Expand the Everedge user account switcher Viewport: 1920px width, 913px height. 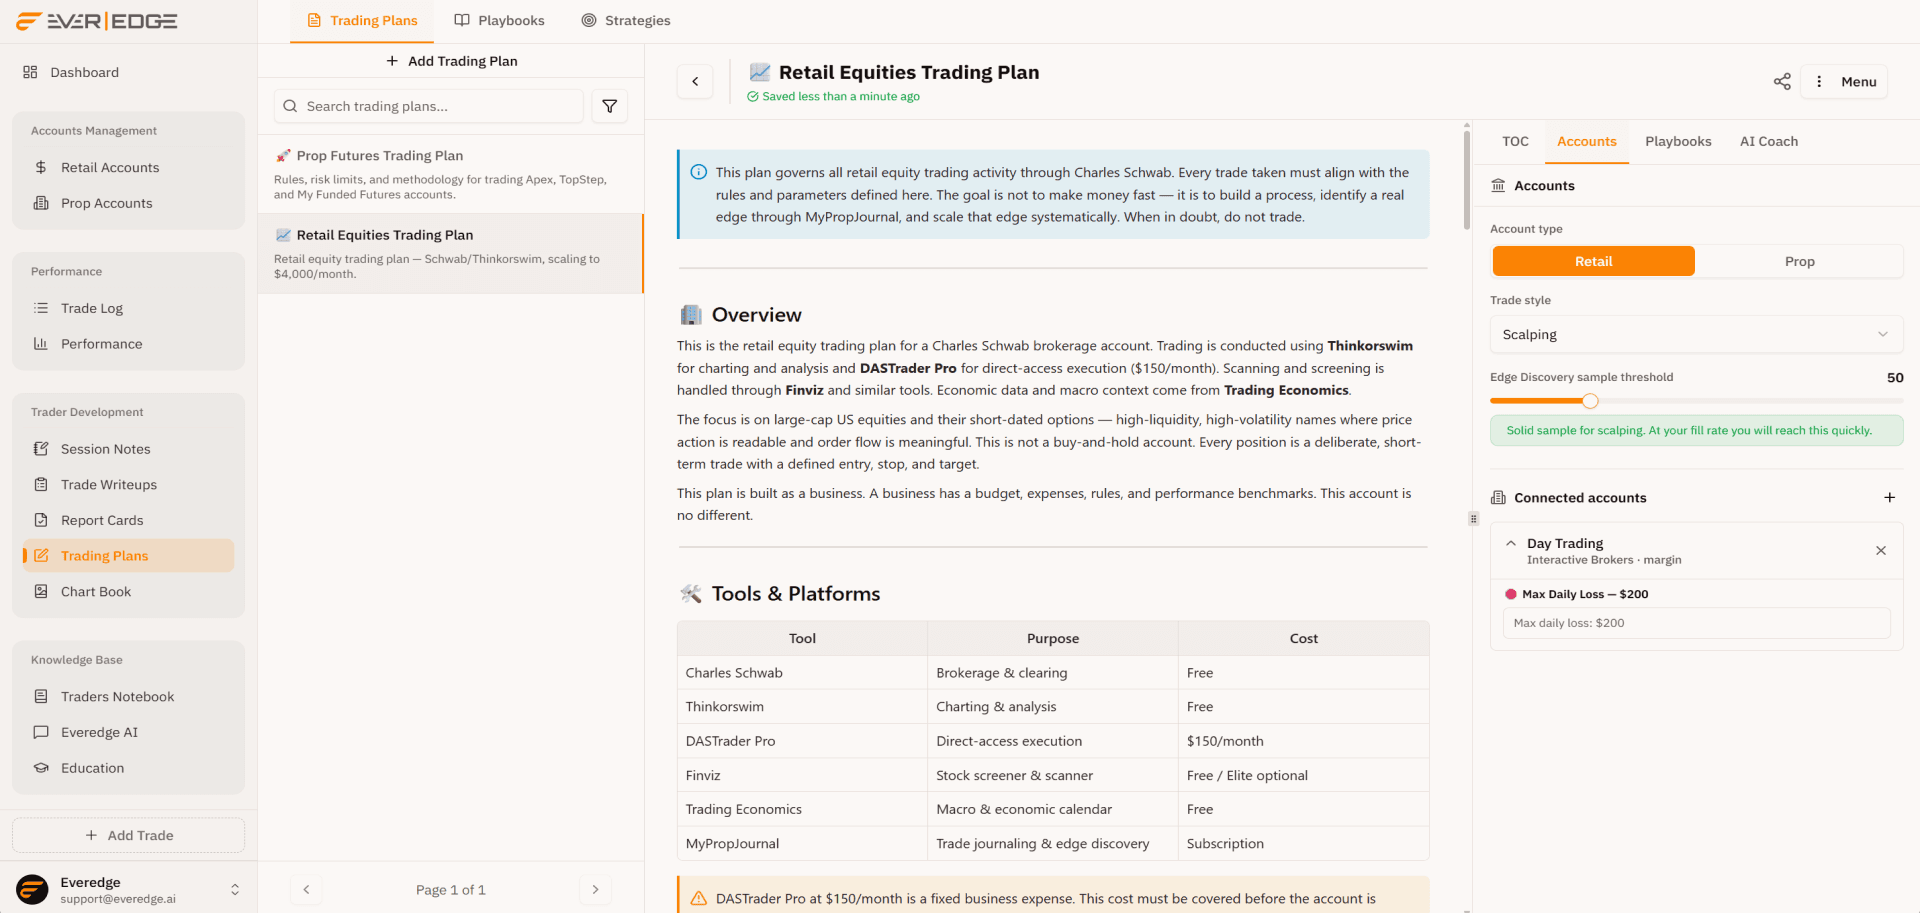(235, 889)
